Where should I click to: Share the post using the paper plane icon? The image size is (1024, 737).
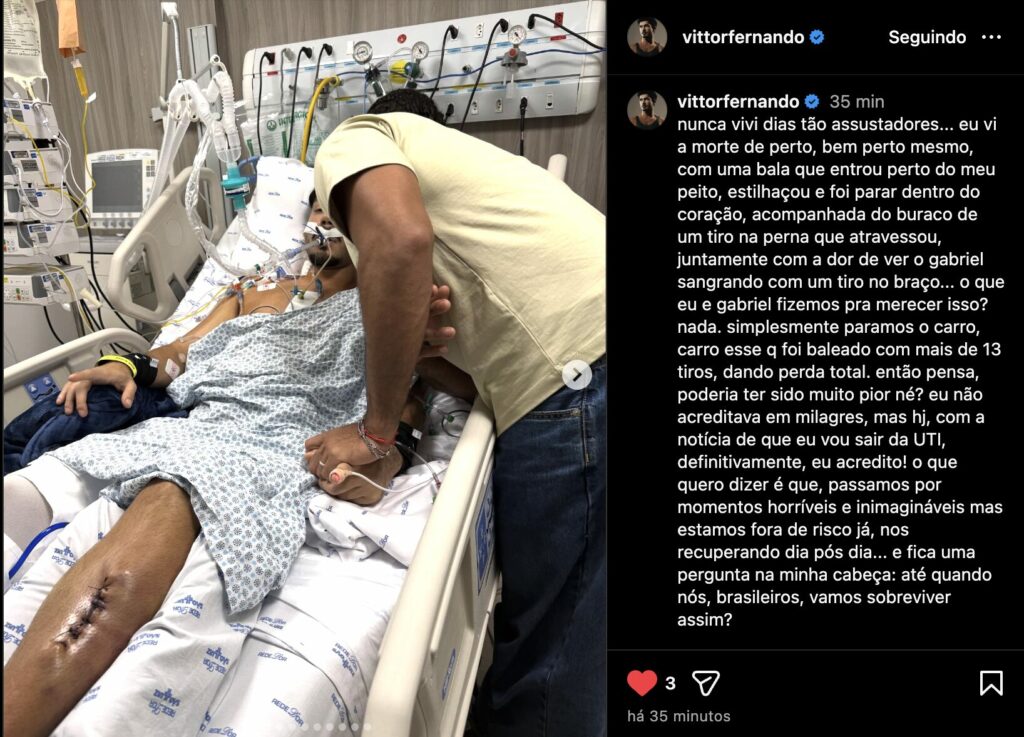pos(705,683)
